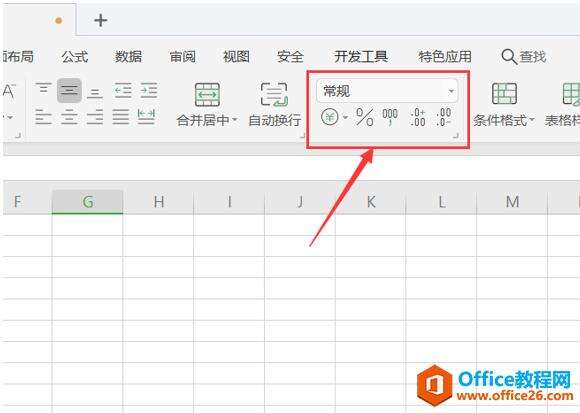Open the 特色应用 tab
The image size is (580, 413).
click(x=445, y=57)
